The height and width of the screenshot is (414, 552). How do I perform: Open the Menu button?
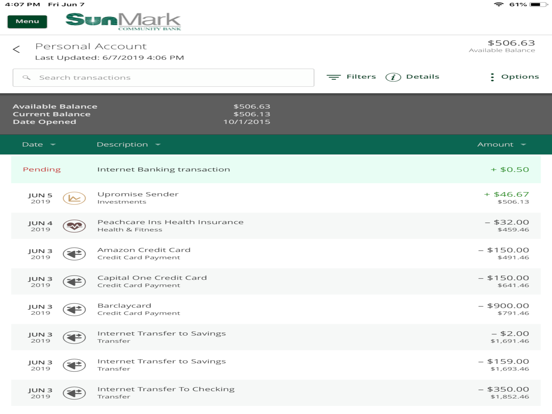[27, 21]
